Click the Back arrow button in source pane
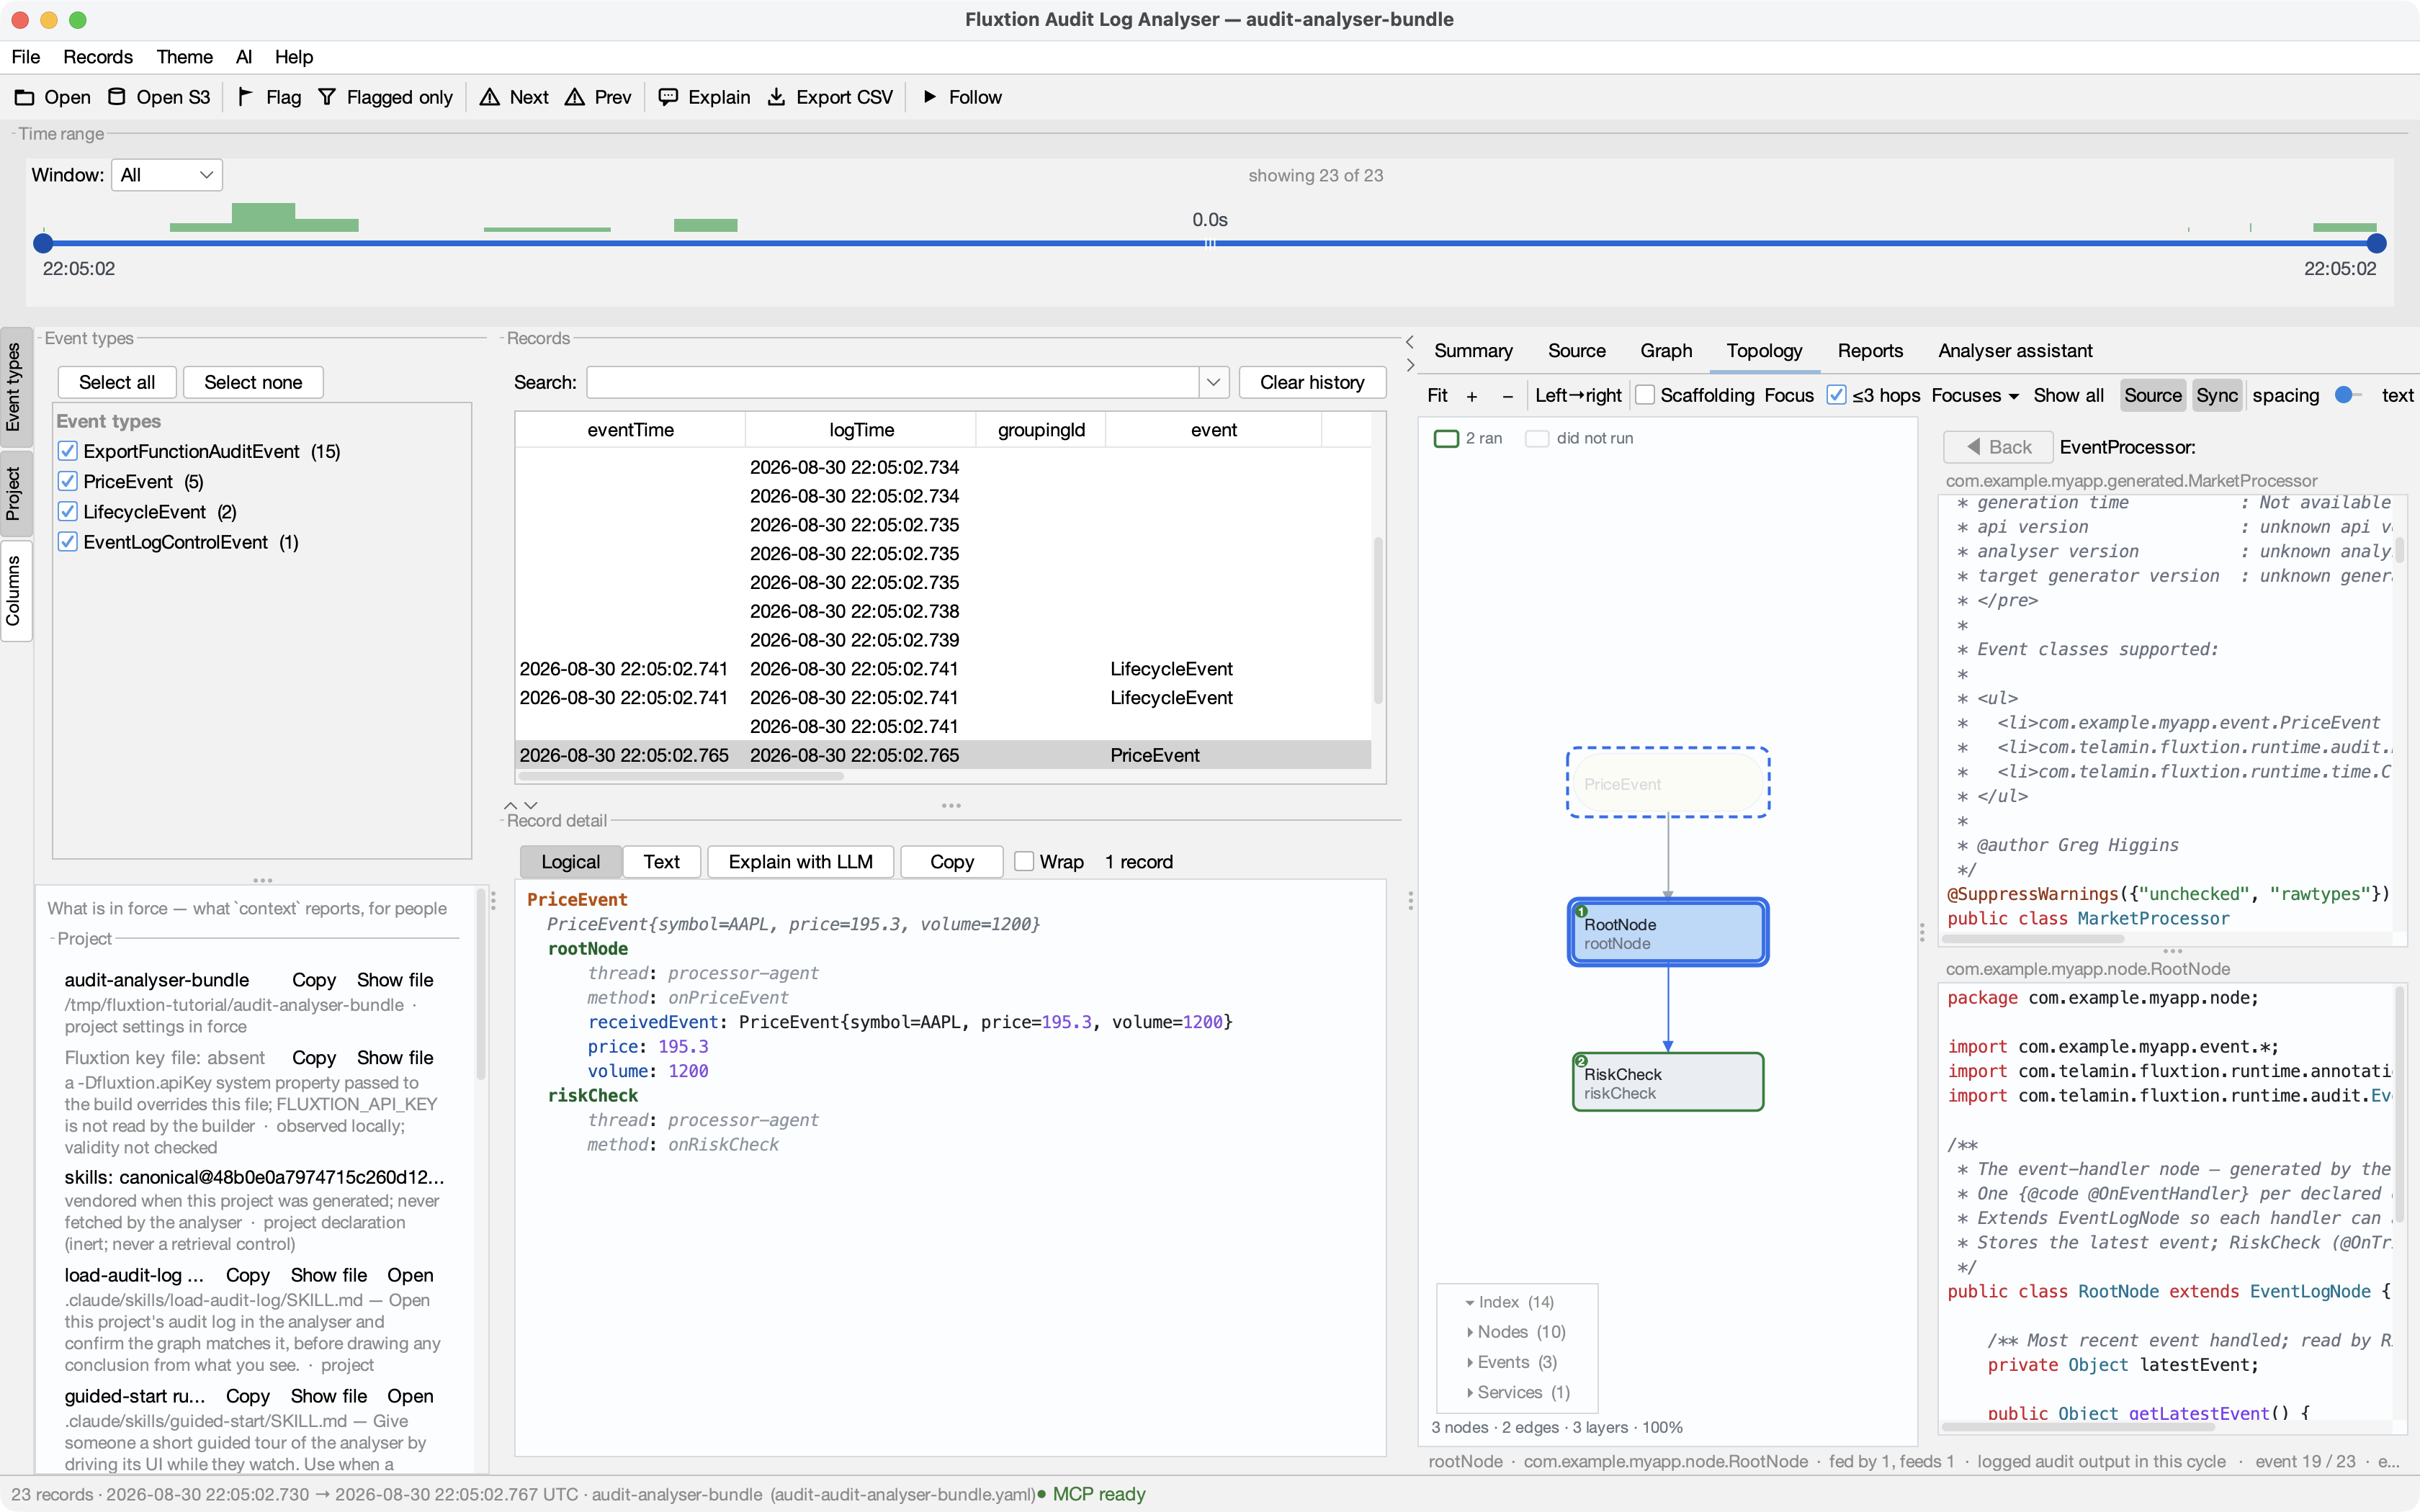2420x1512 pixels. point(1998,447)
